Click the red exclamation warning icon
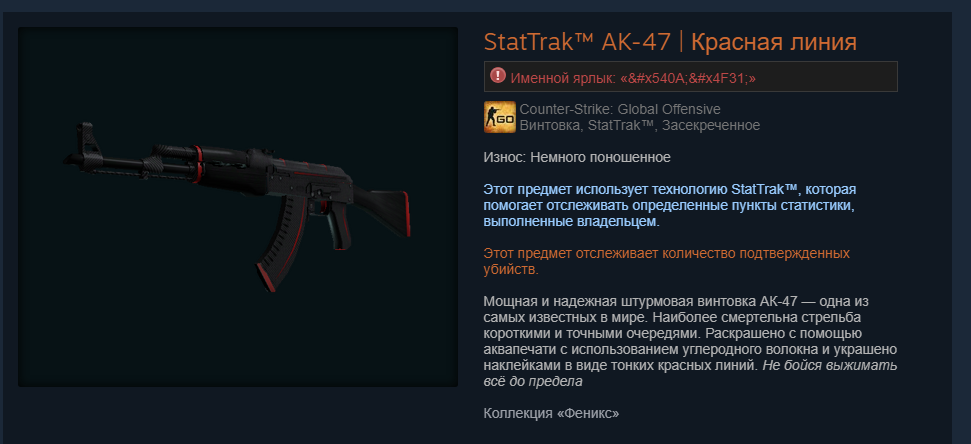The image size is (971, 444). (498, 76)
